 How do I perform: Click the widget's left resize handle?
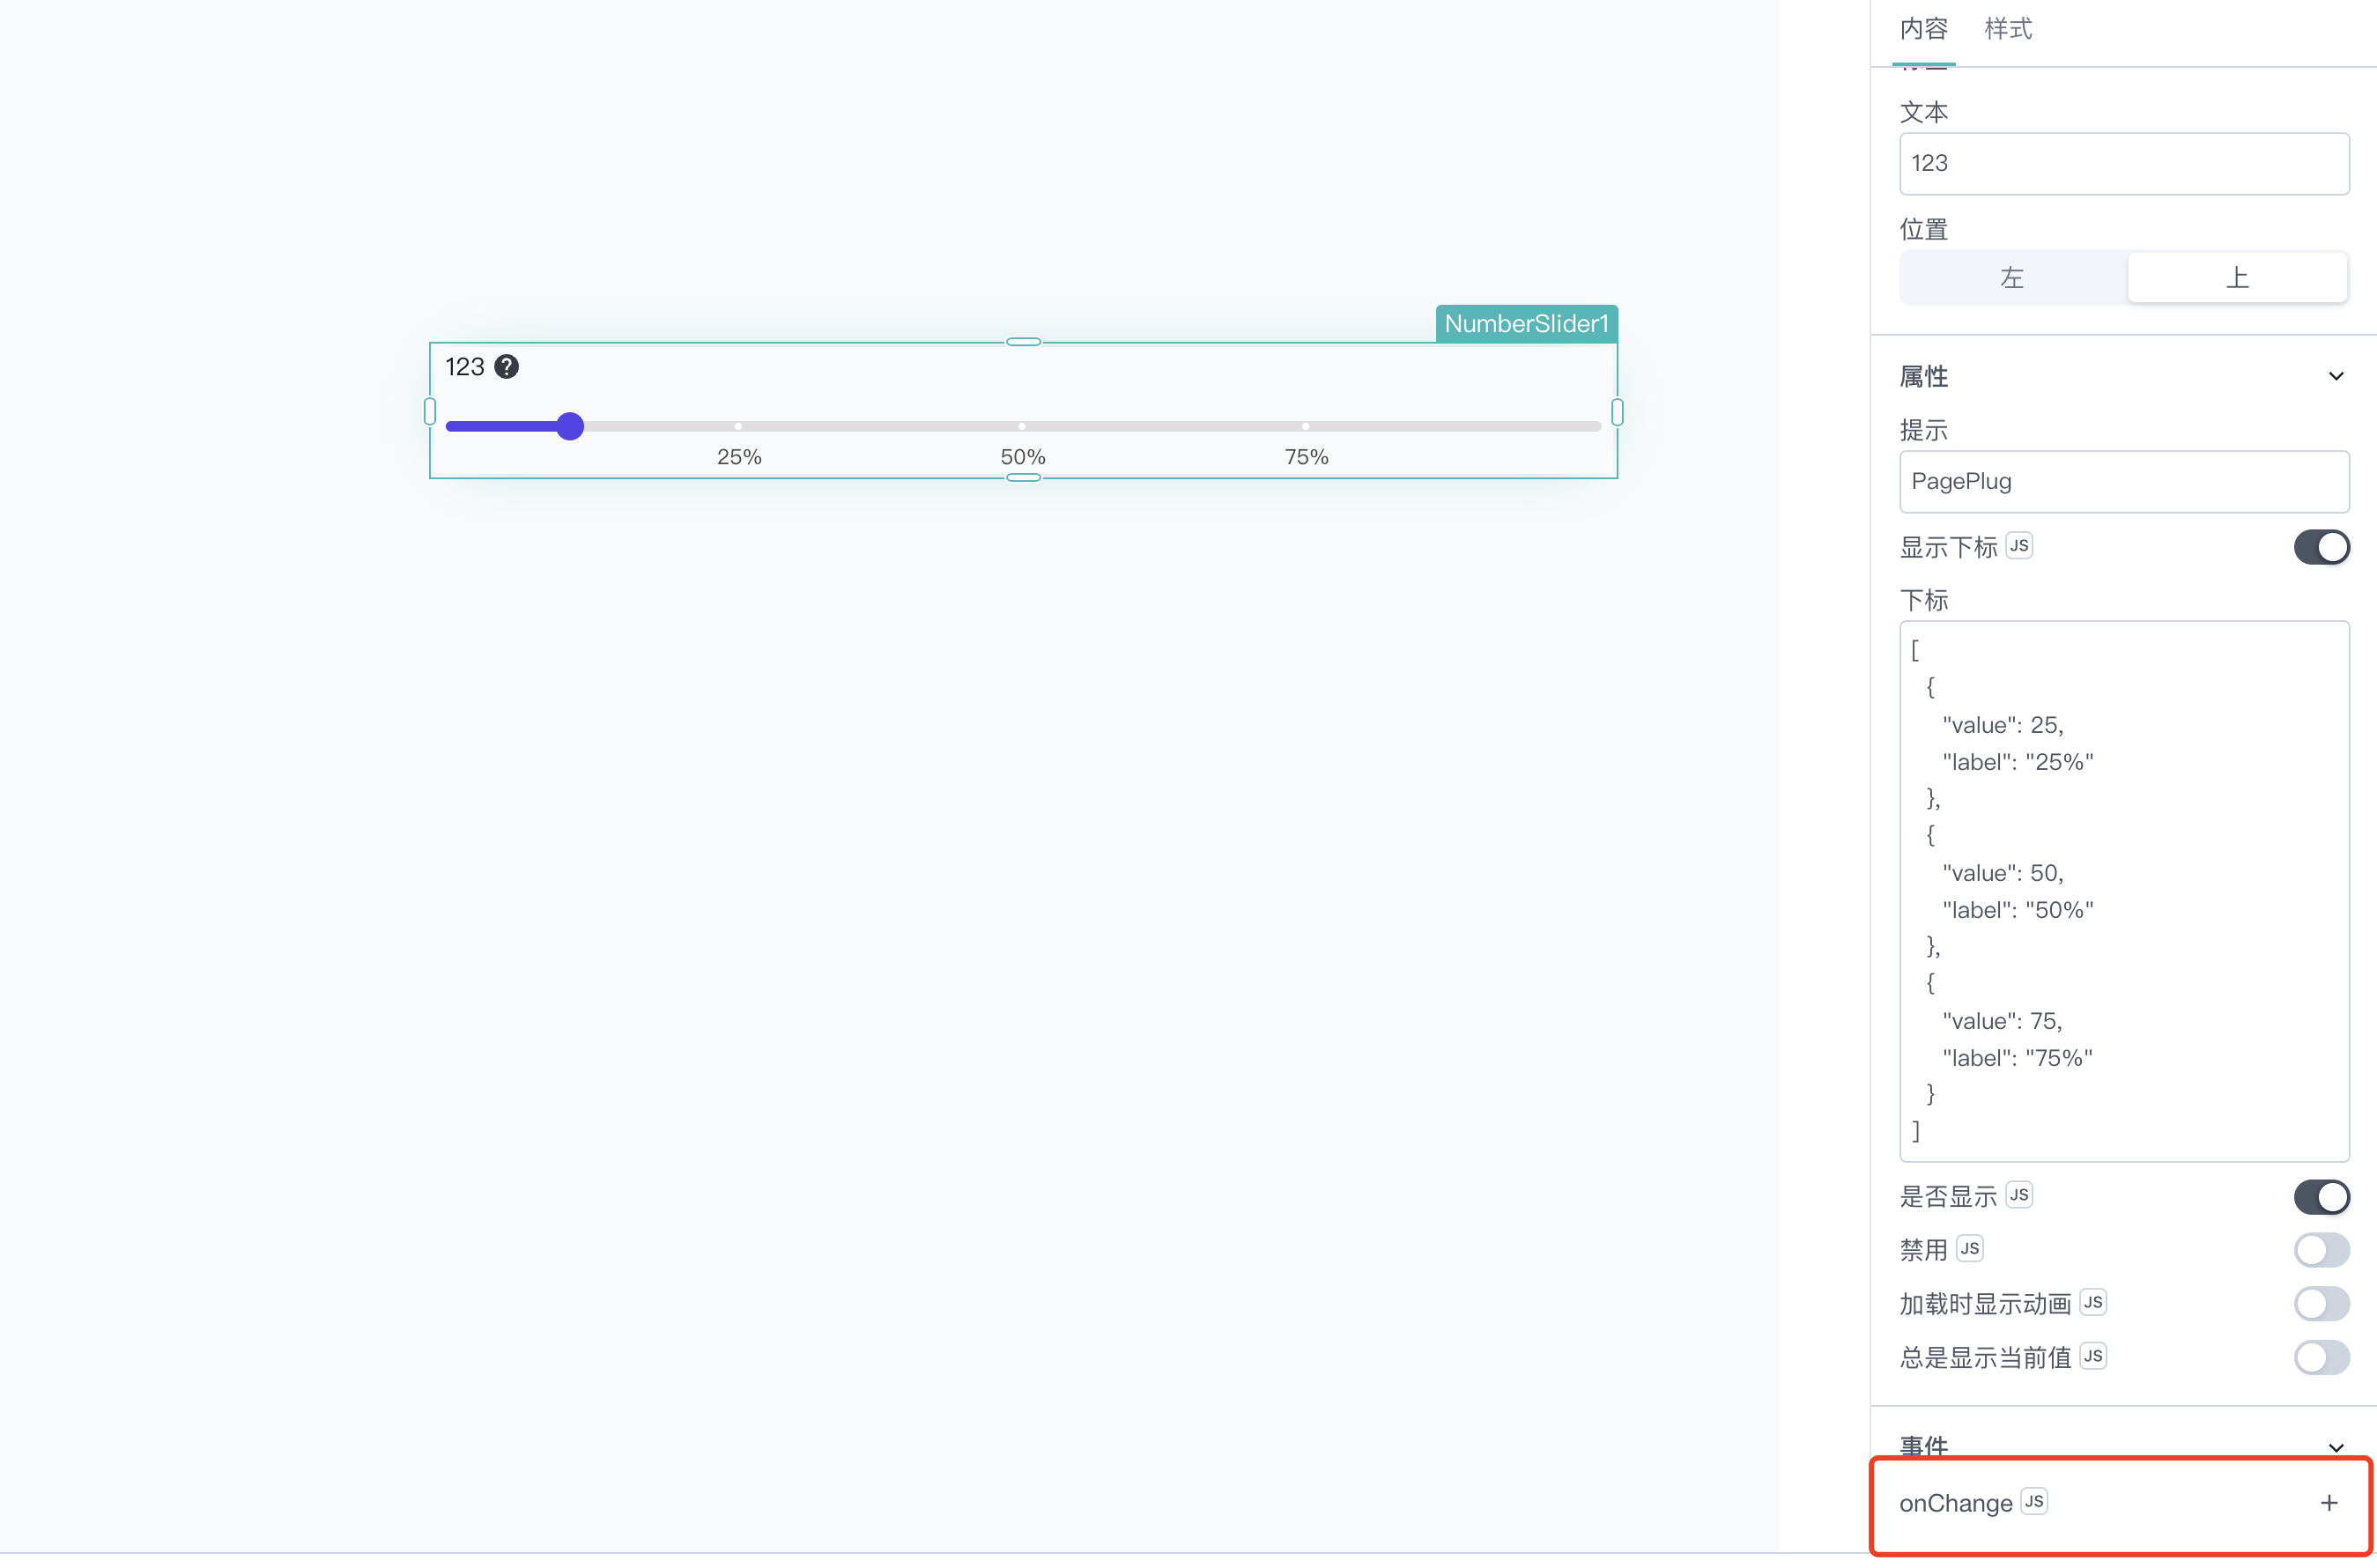429,411
